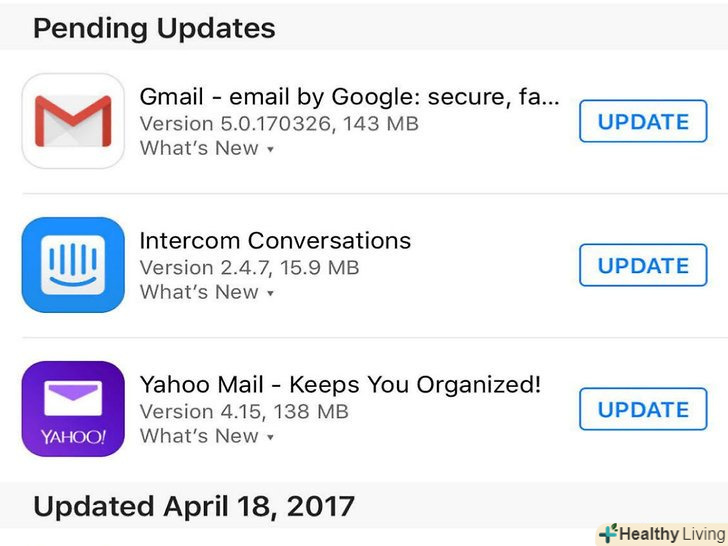Click Gmail version 5.0.170326 text
The height and width of the screenshot is (546, 728).
click(x=278, y=124)
